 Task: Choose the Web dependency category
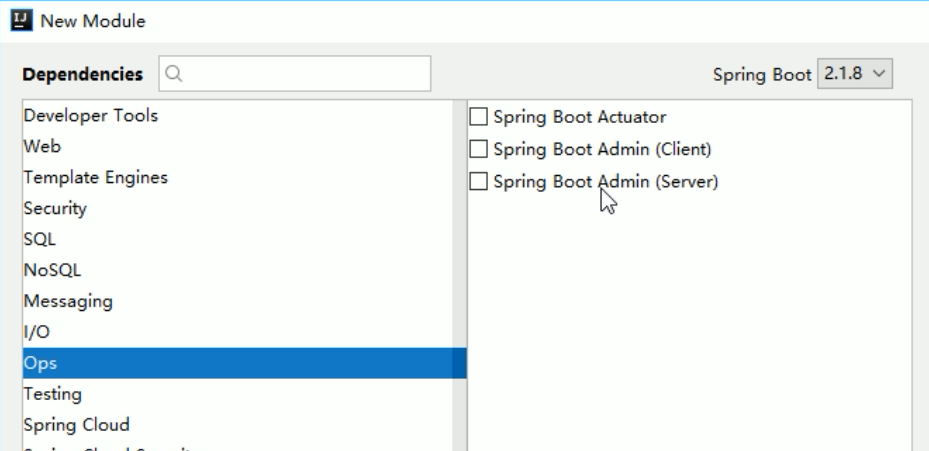point(43,147)
